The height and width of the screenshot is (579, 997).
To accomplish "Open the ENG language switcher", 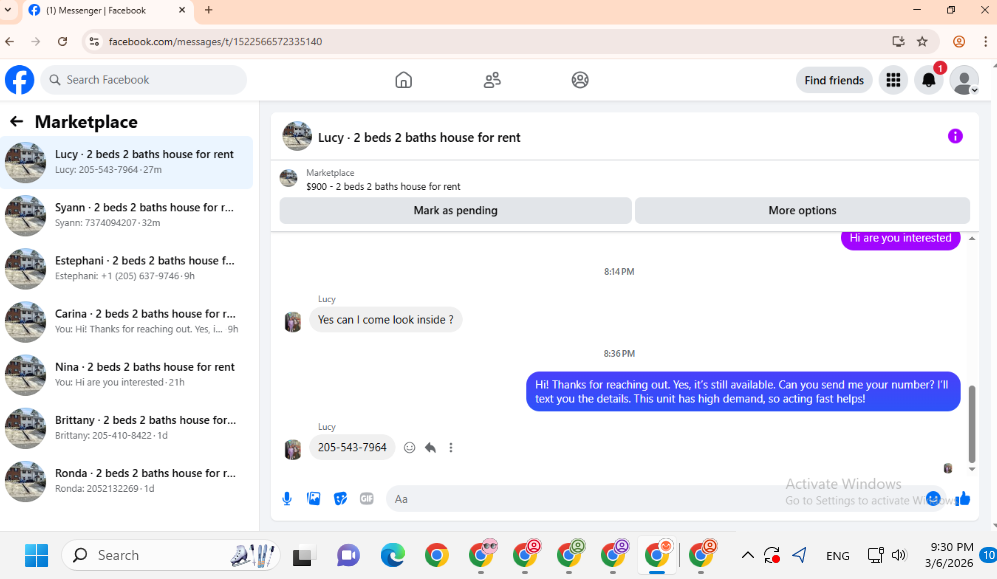I will click(837, 555).
